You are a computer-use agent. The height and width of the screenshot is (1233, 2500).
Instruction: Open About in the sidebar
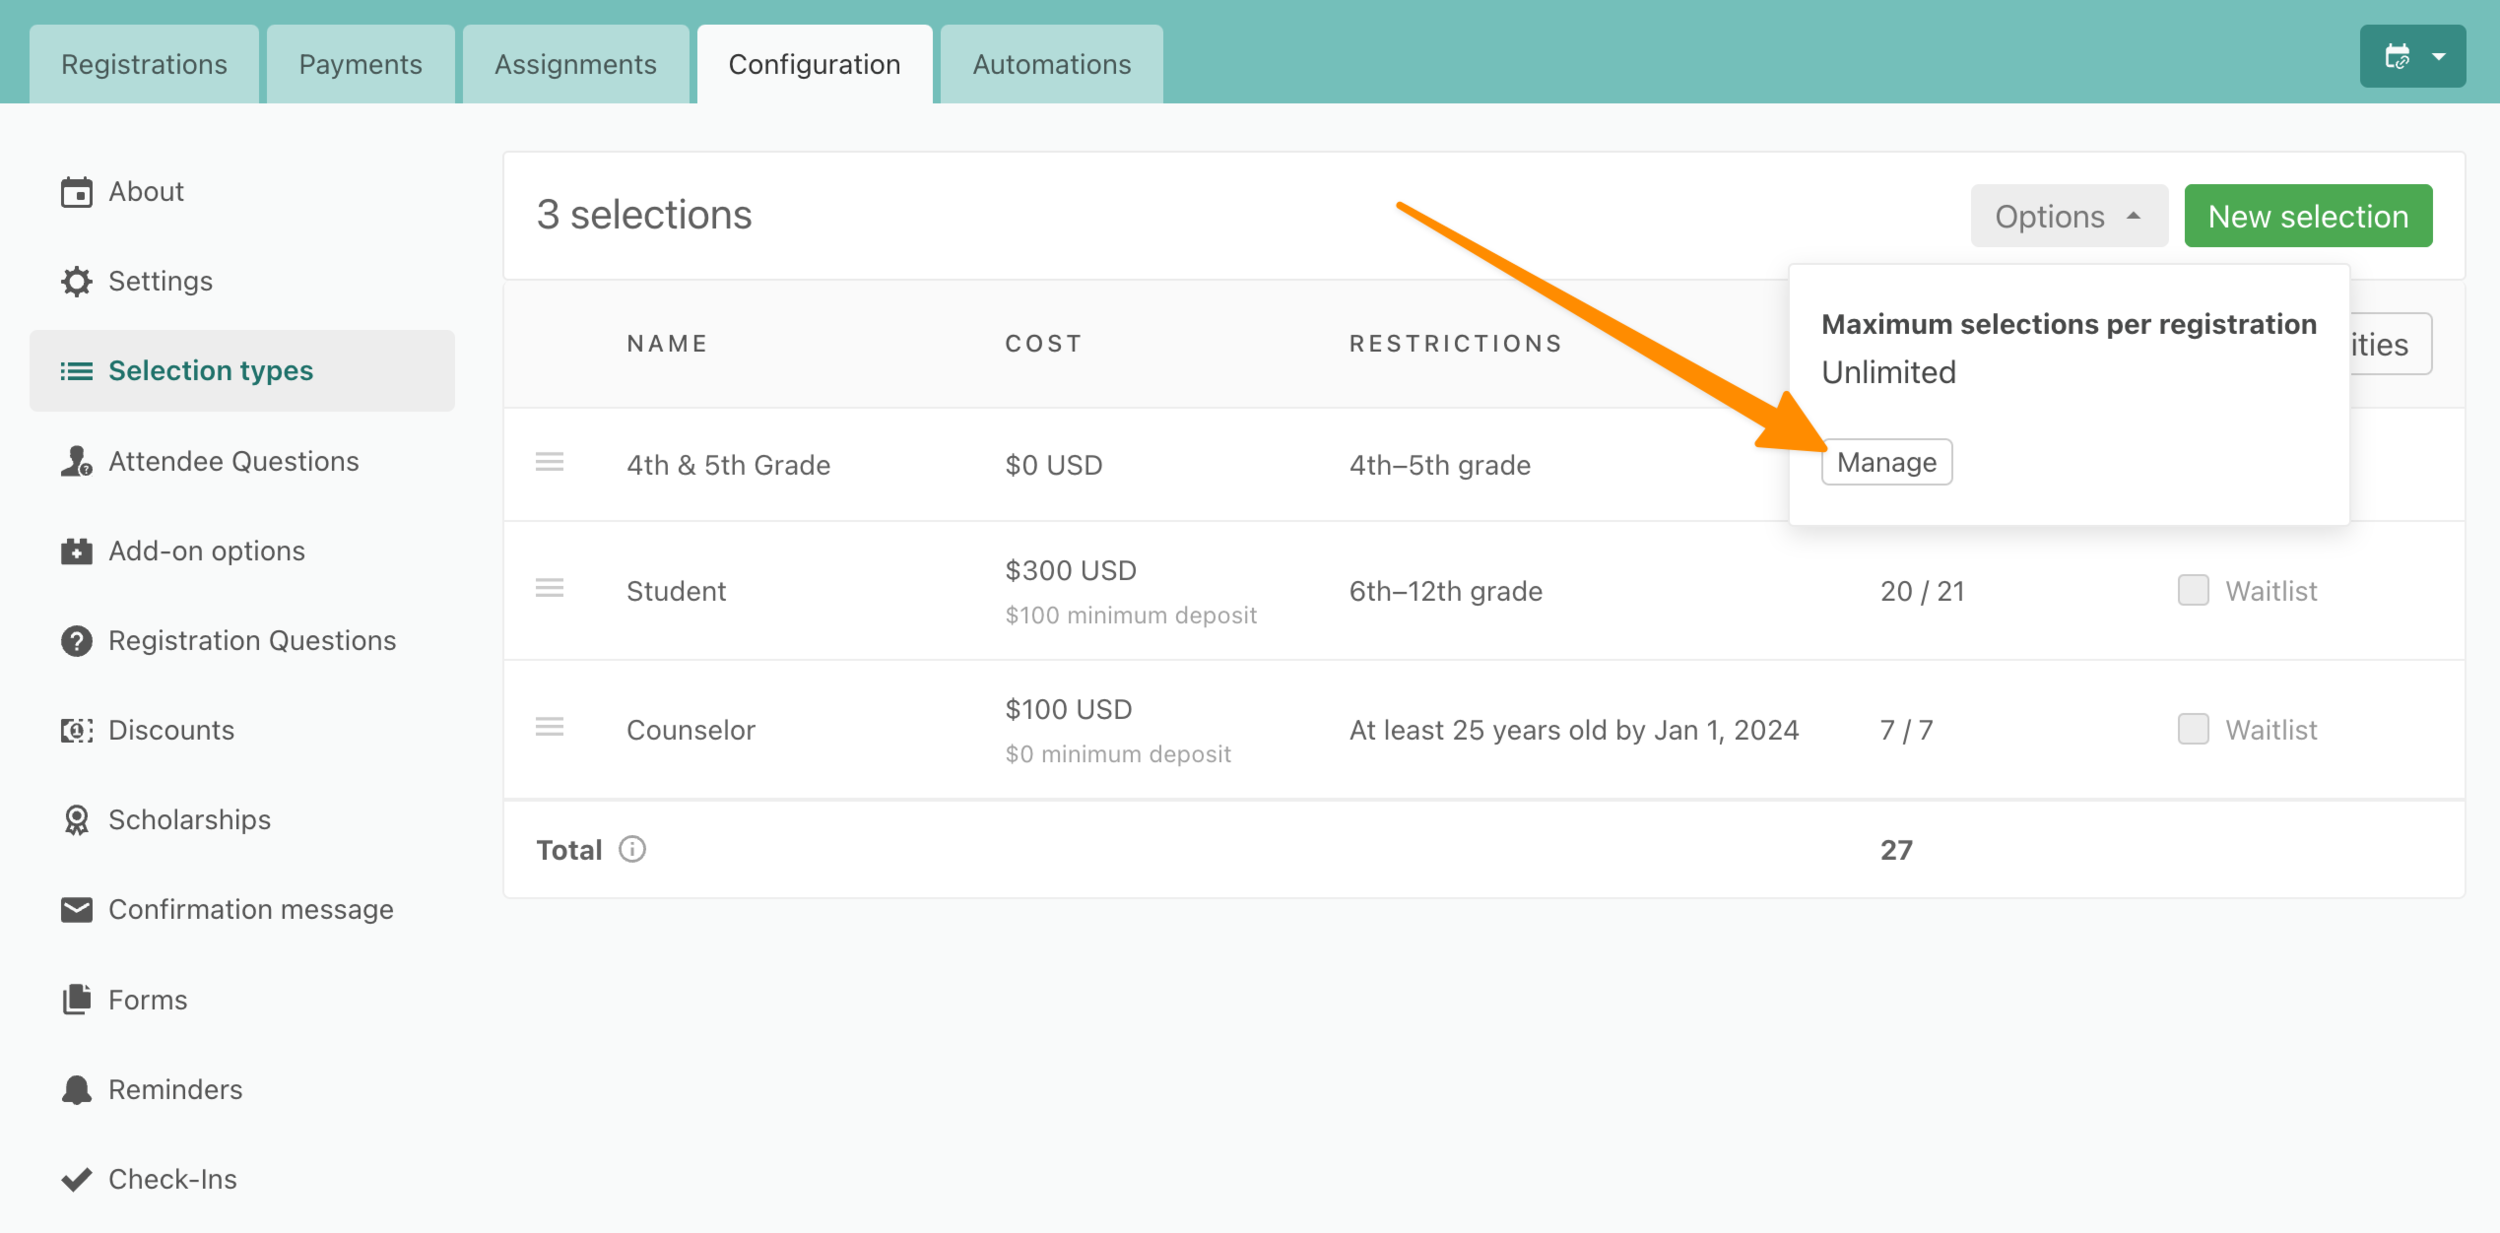tap(242, 192)
